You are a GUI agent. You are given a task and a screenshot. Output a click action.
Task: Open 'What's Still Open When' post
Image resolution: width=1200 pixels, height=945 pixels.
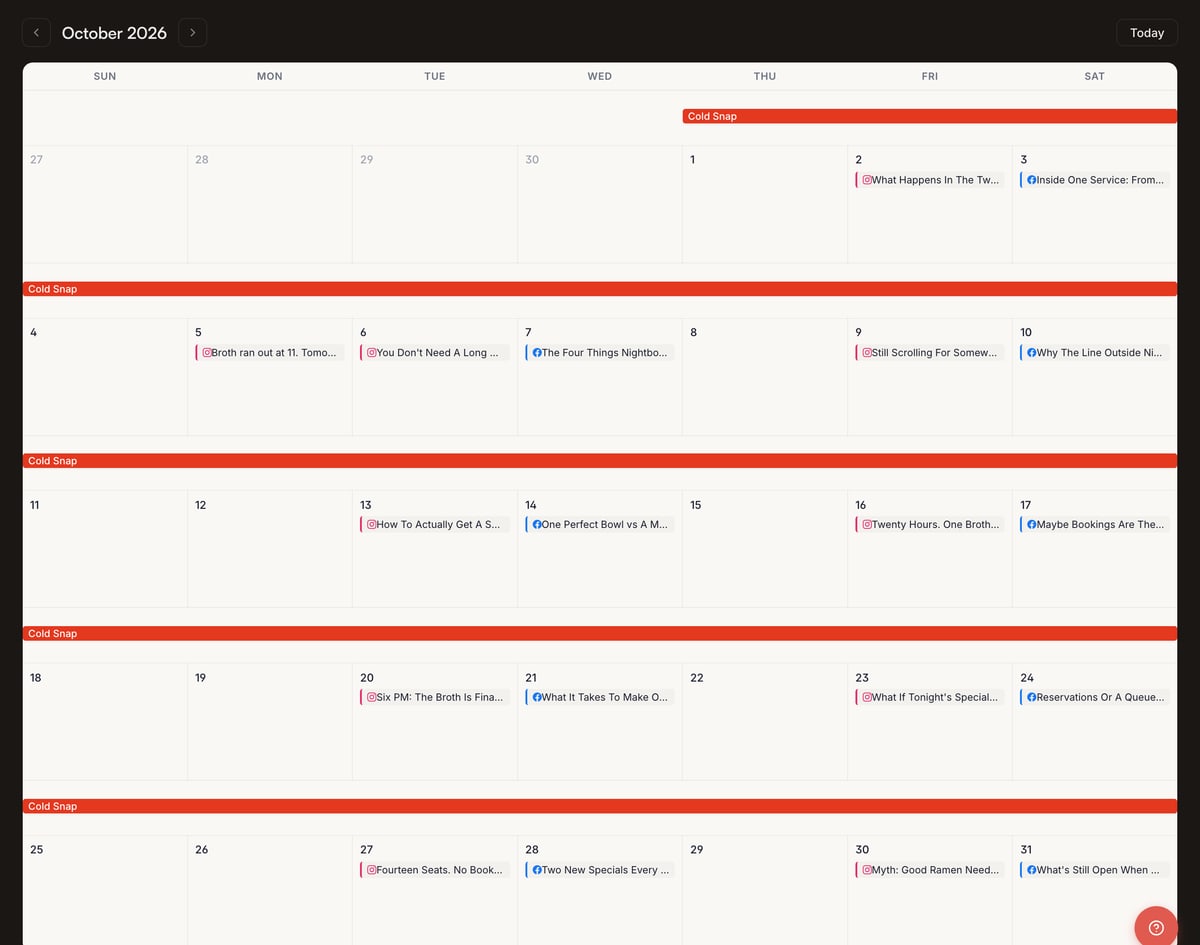1095,870
